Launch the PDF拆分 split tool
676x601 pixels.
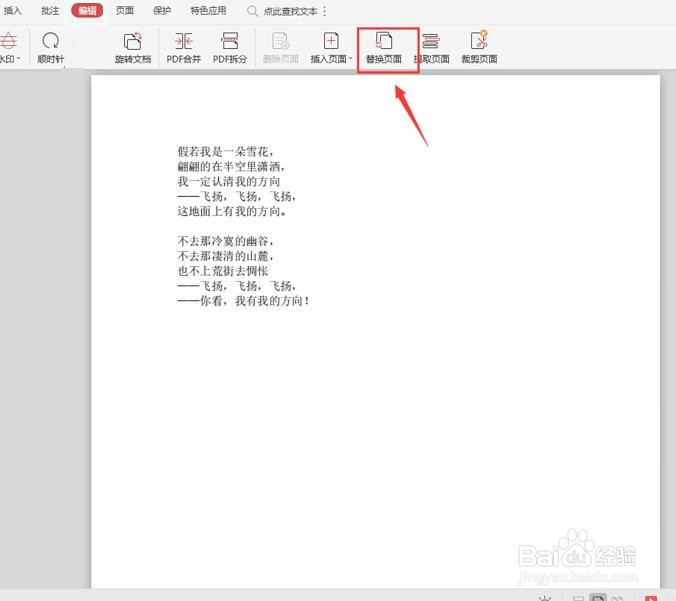230,48
